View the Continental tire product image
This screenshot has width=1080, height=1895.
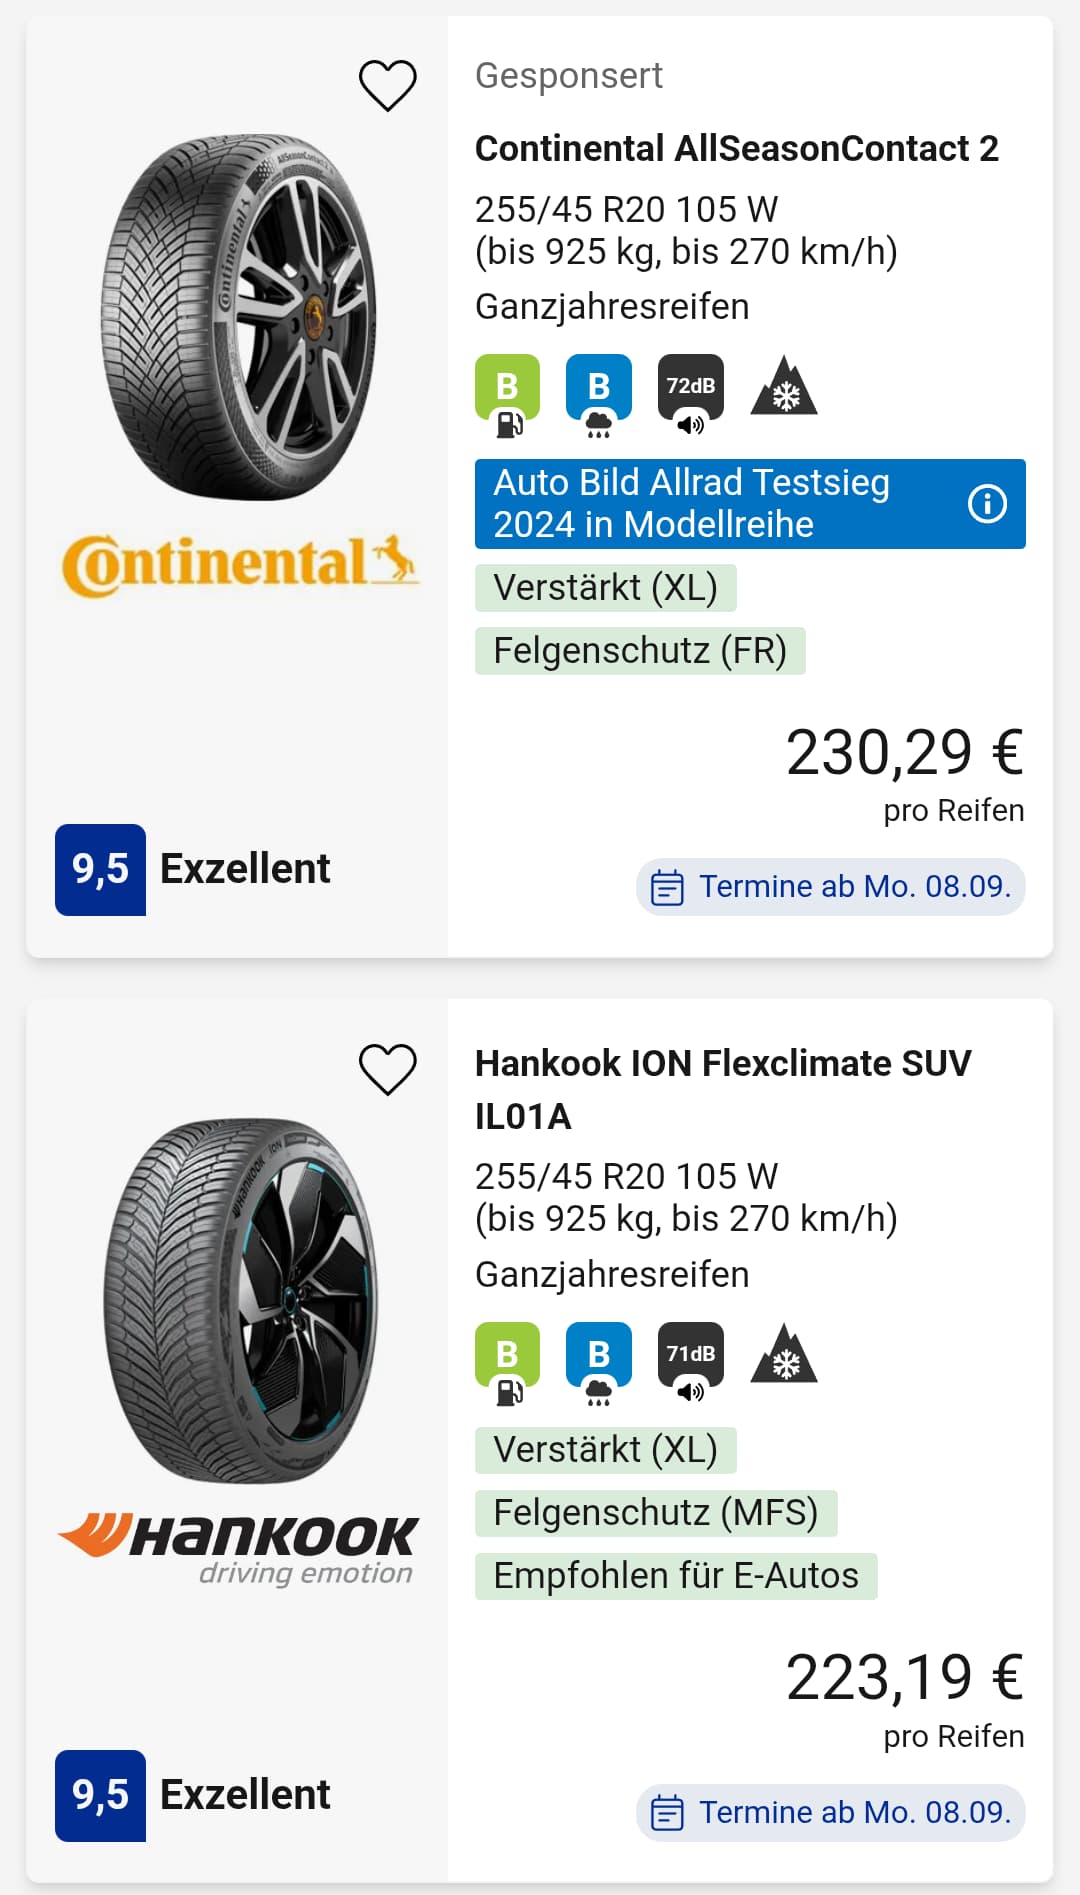pyautogui.click(x=240, y=318)
